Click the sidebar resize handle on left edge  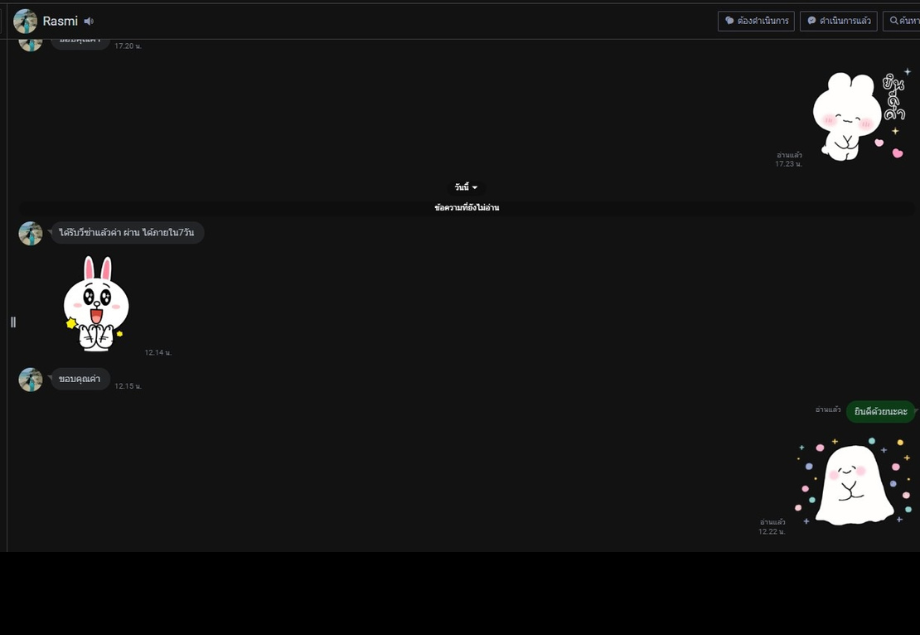click(x=13, y=322)
